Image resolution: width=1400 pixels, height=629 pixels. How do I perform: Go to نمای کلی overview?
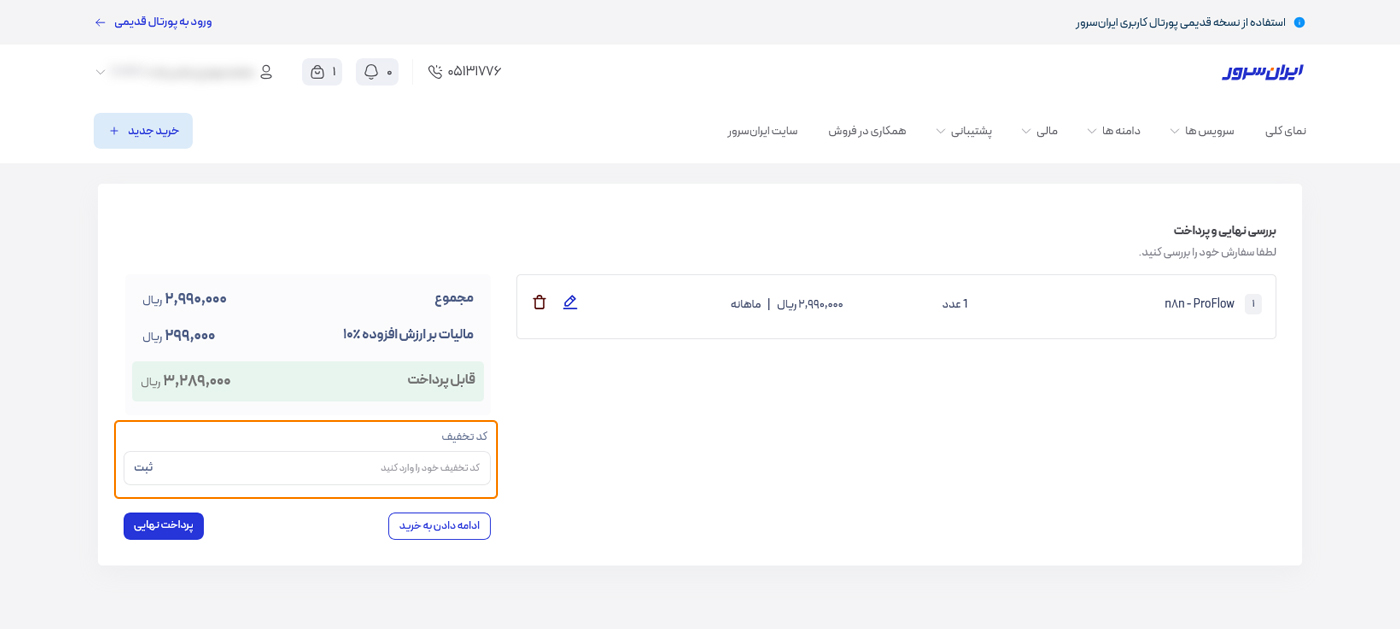point(1285,131)
